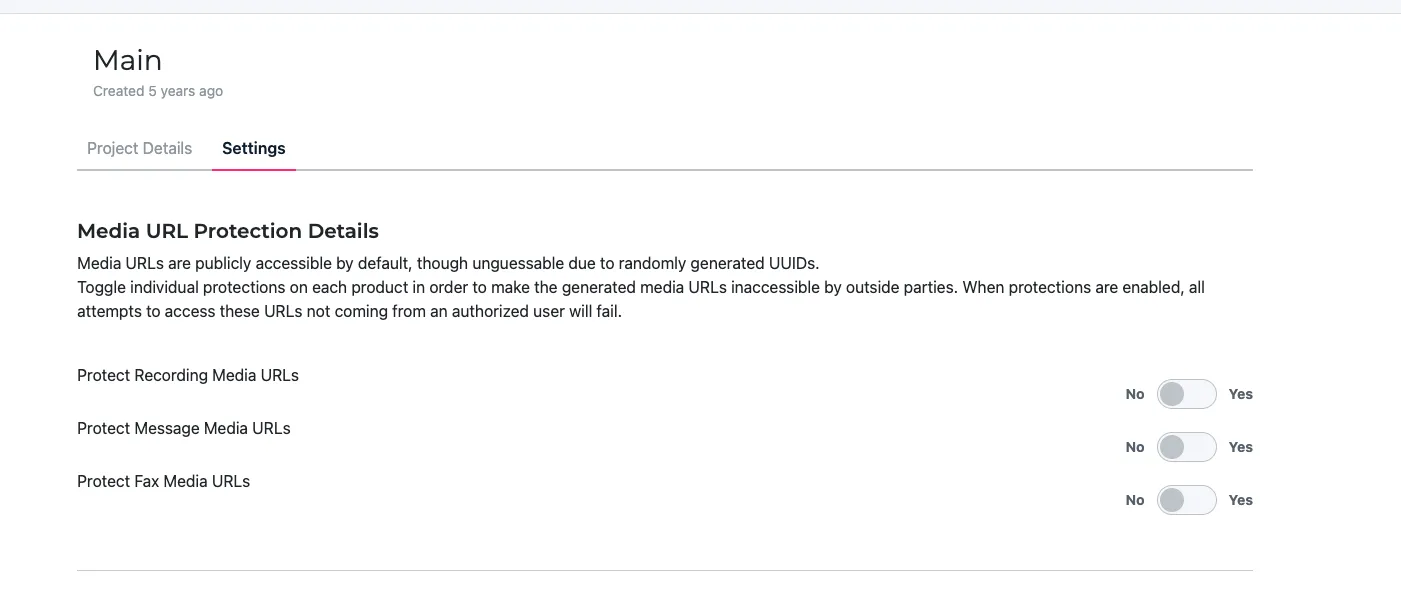This screenshot has height=591, width=1401.
Task: Click "No" beside the Recording Media toggle
Action: click(x=1134, y=394)
